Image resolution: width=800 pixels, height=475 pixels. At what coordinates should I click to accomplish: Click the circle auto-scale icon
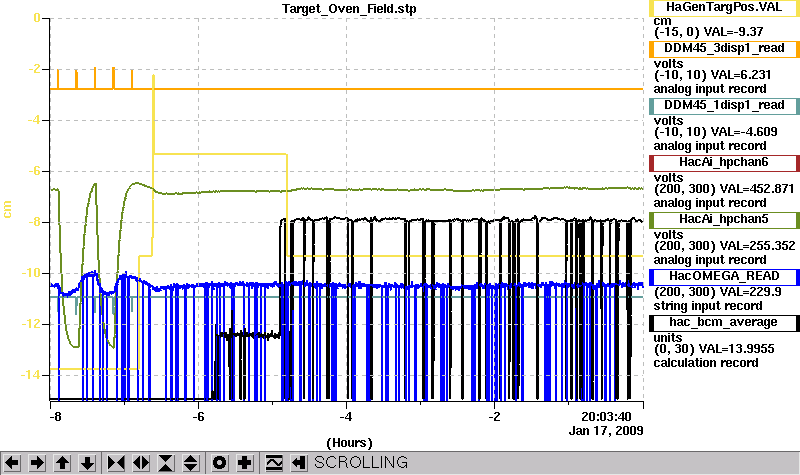point(219,463)
